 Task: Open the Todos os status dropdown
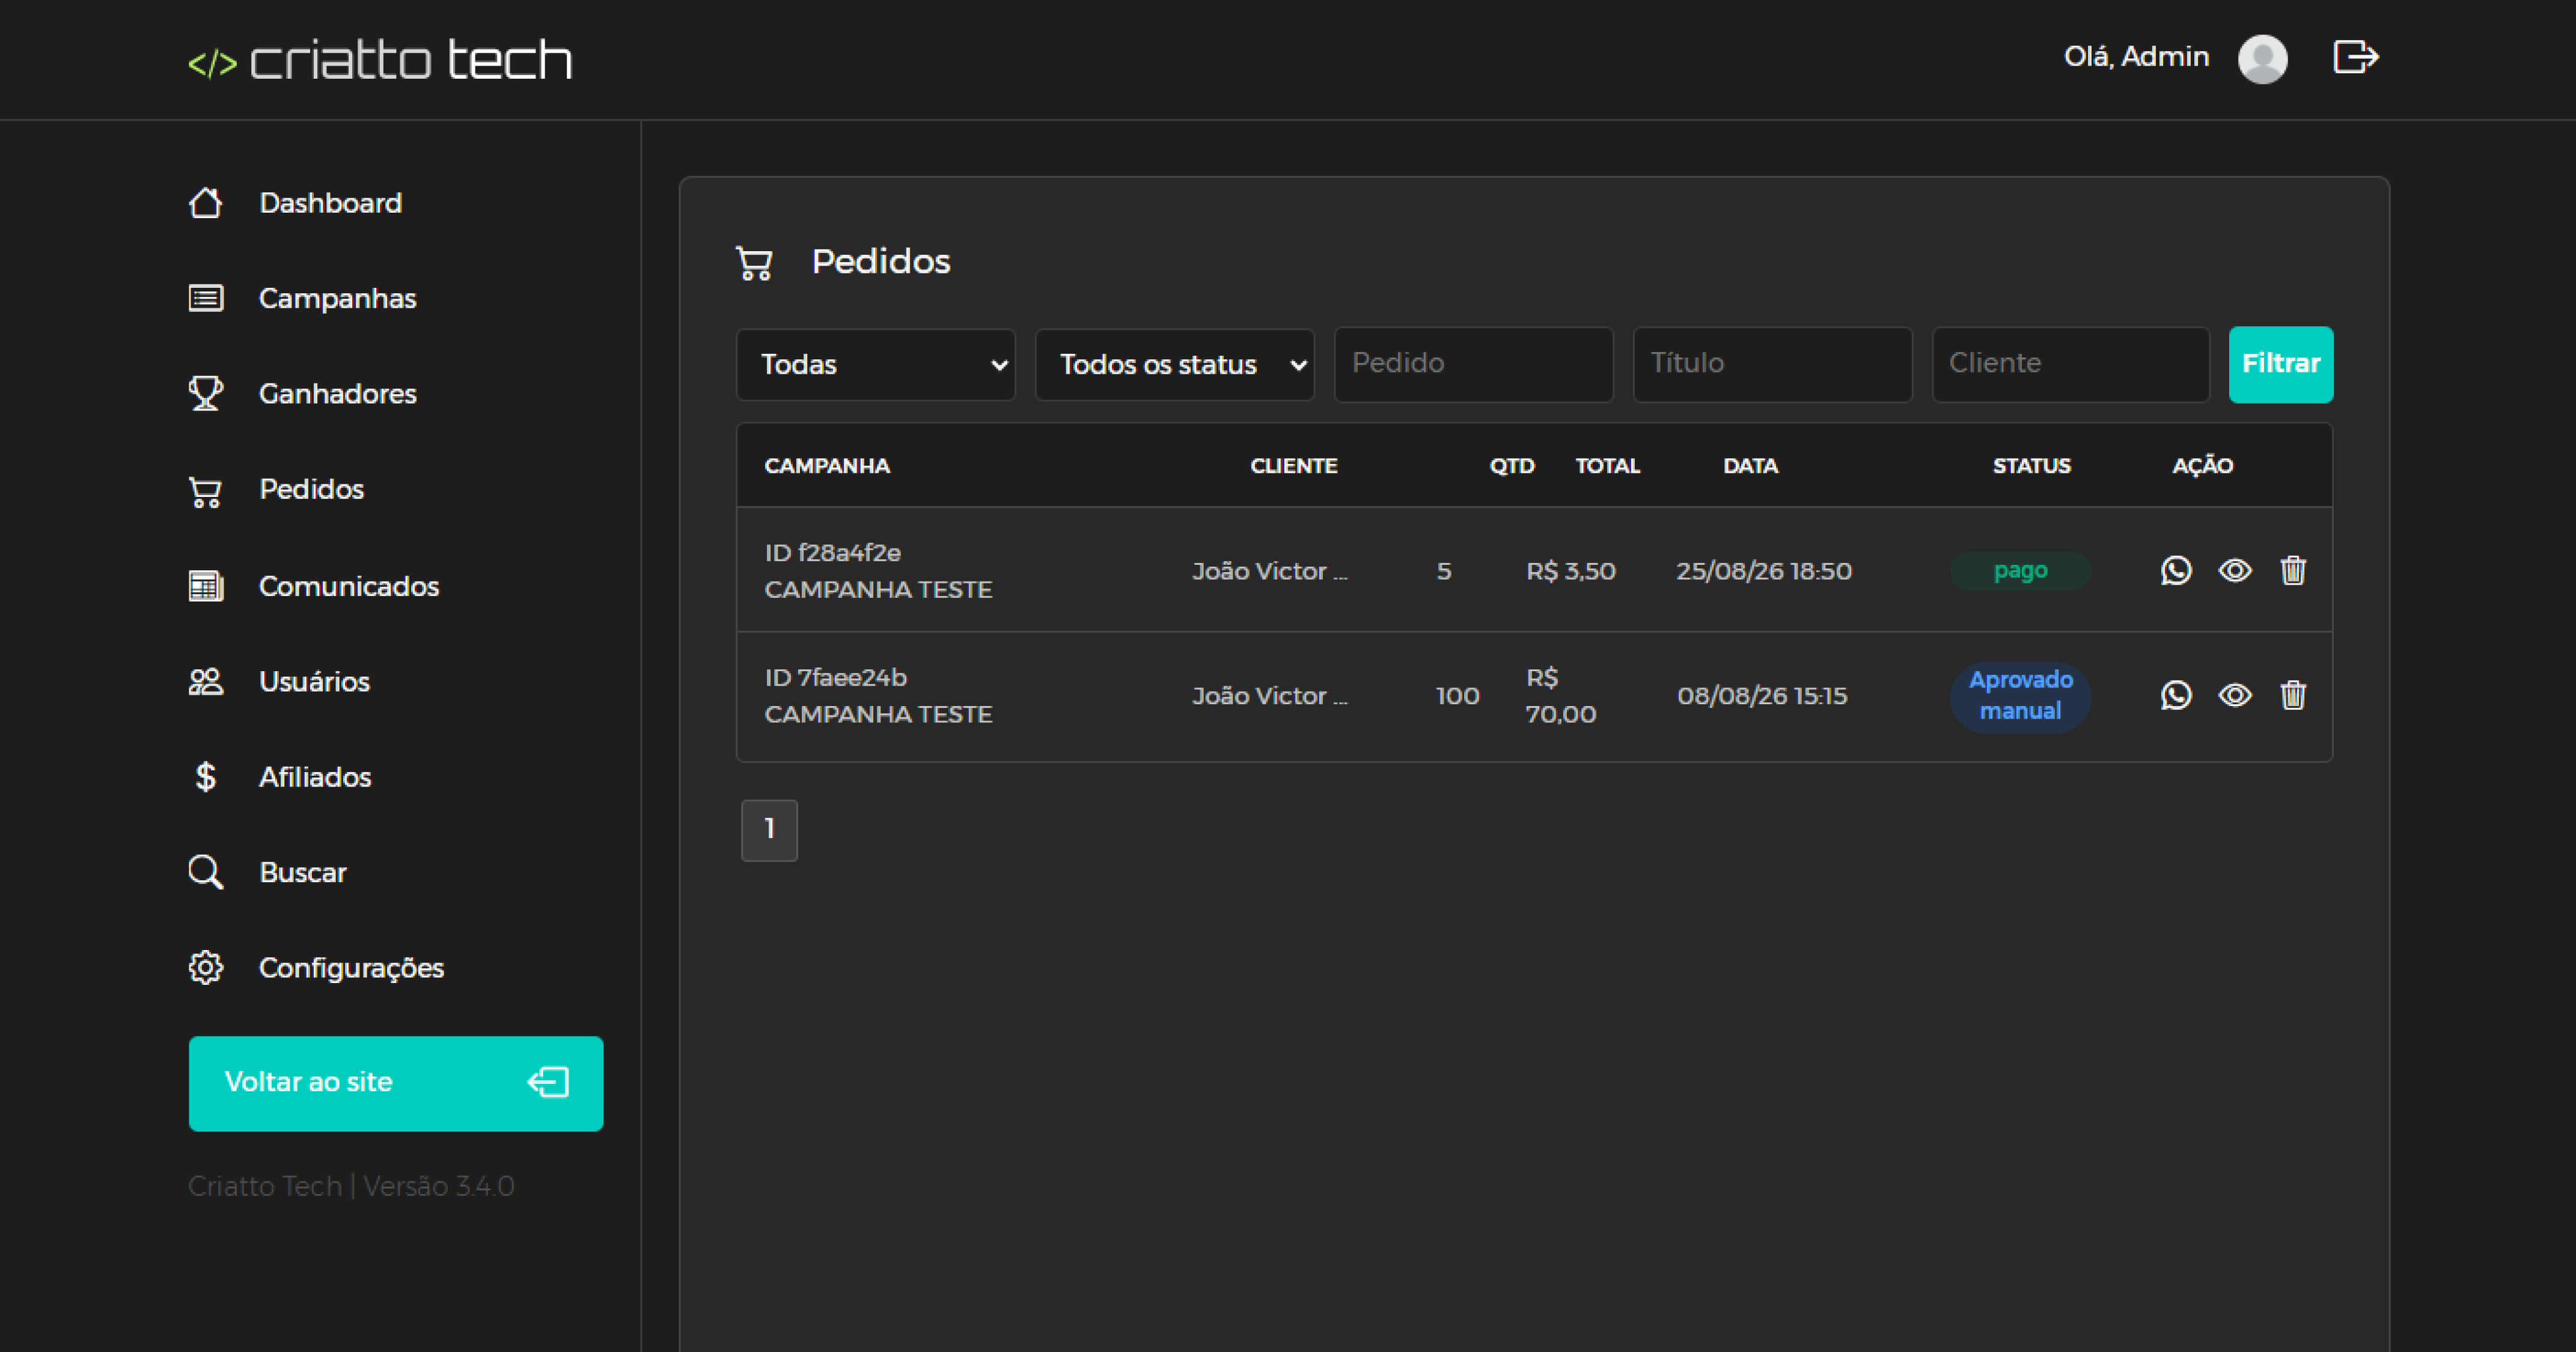[1175, 365]
